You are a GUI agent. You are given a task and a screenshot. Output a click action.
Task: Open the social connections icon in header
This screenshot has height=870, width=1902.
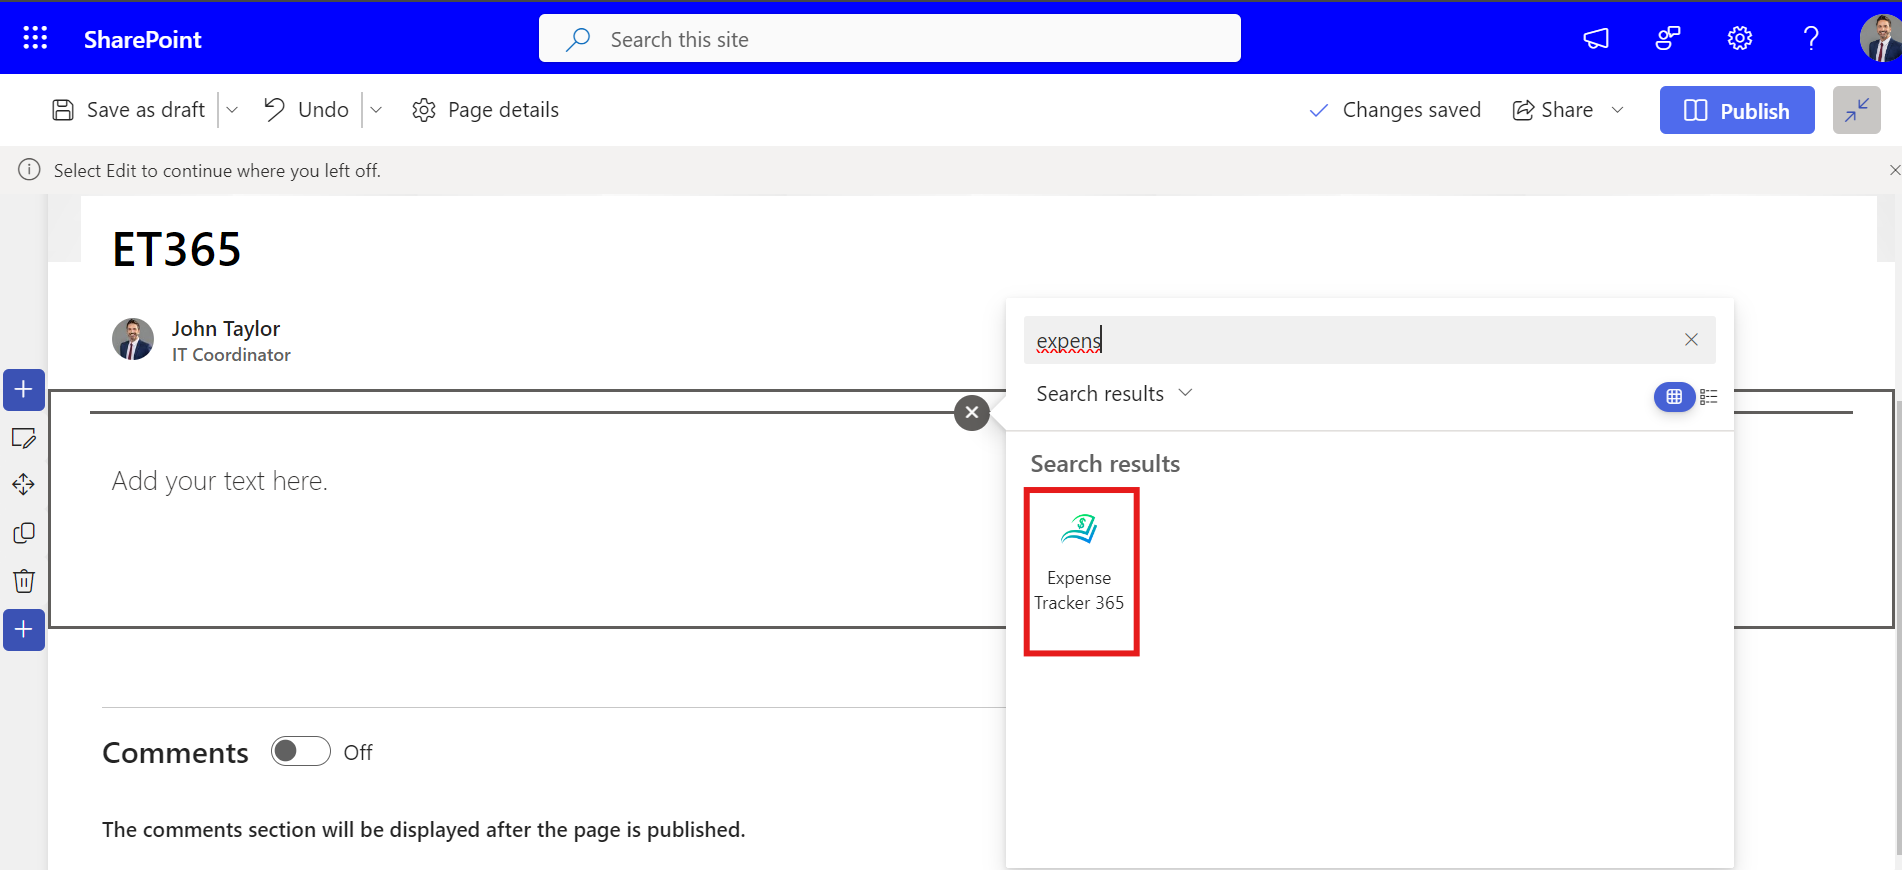pyautogui.click(x=1668, y=39)
